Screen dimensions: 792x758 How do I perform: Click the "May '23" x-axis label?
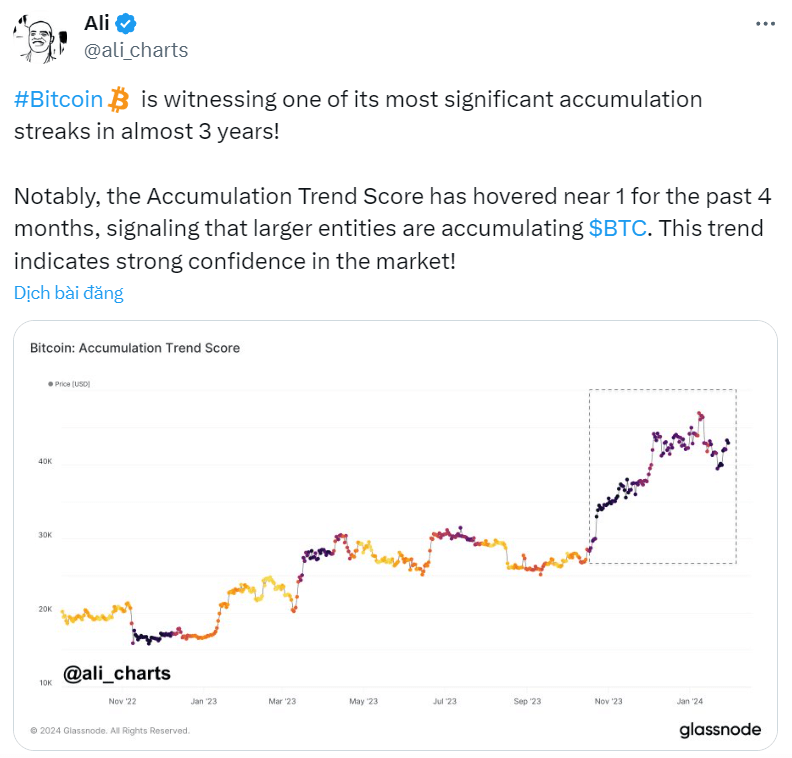pos(364,702)
